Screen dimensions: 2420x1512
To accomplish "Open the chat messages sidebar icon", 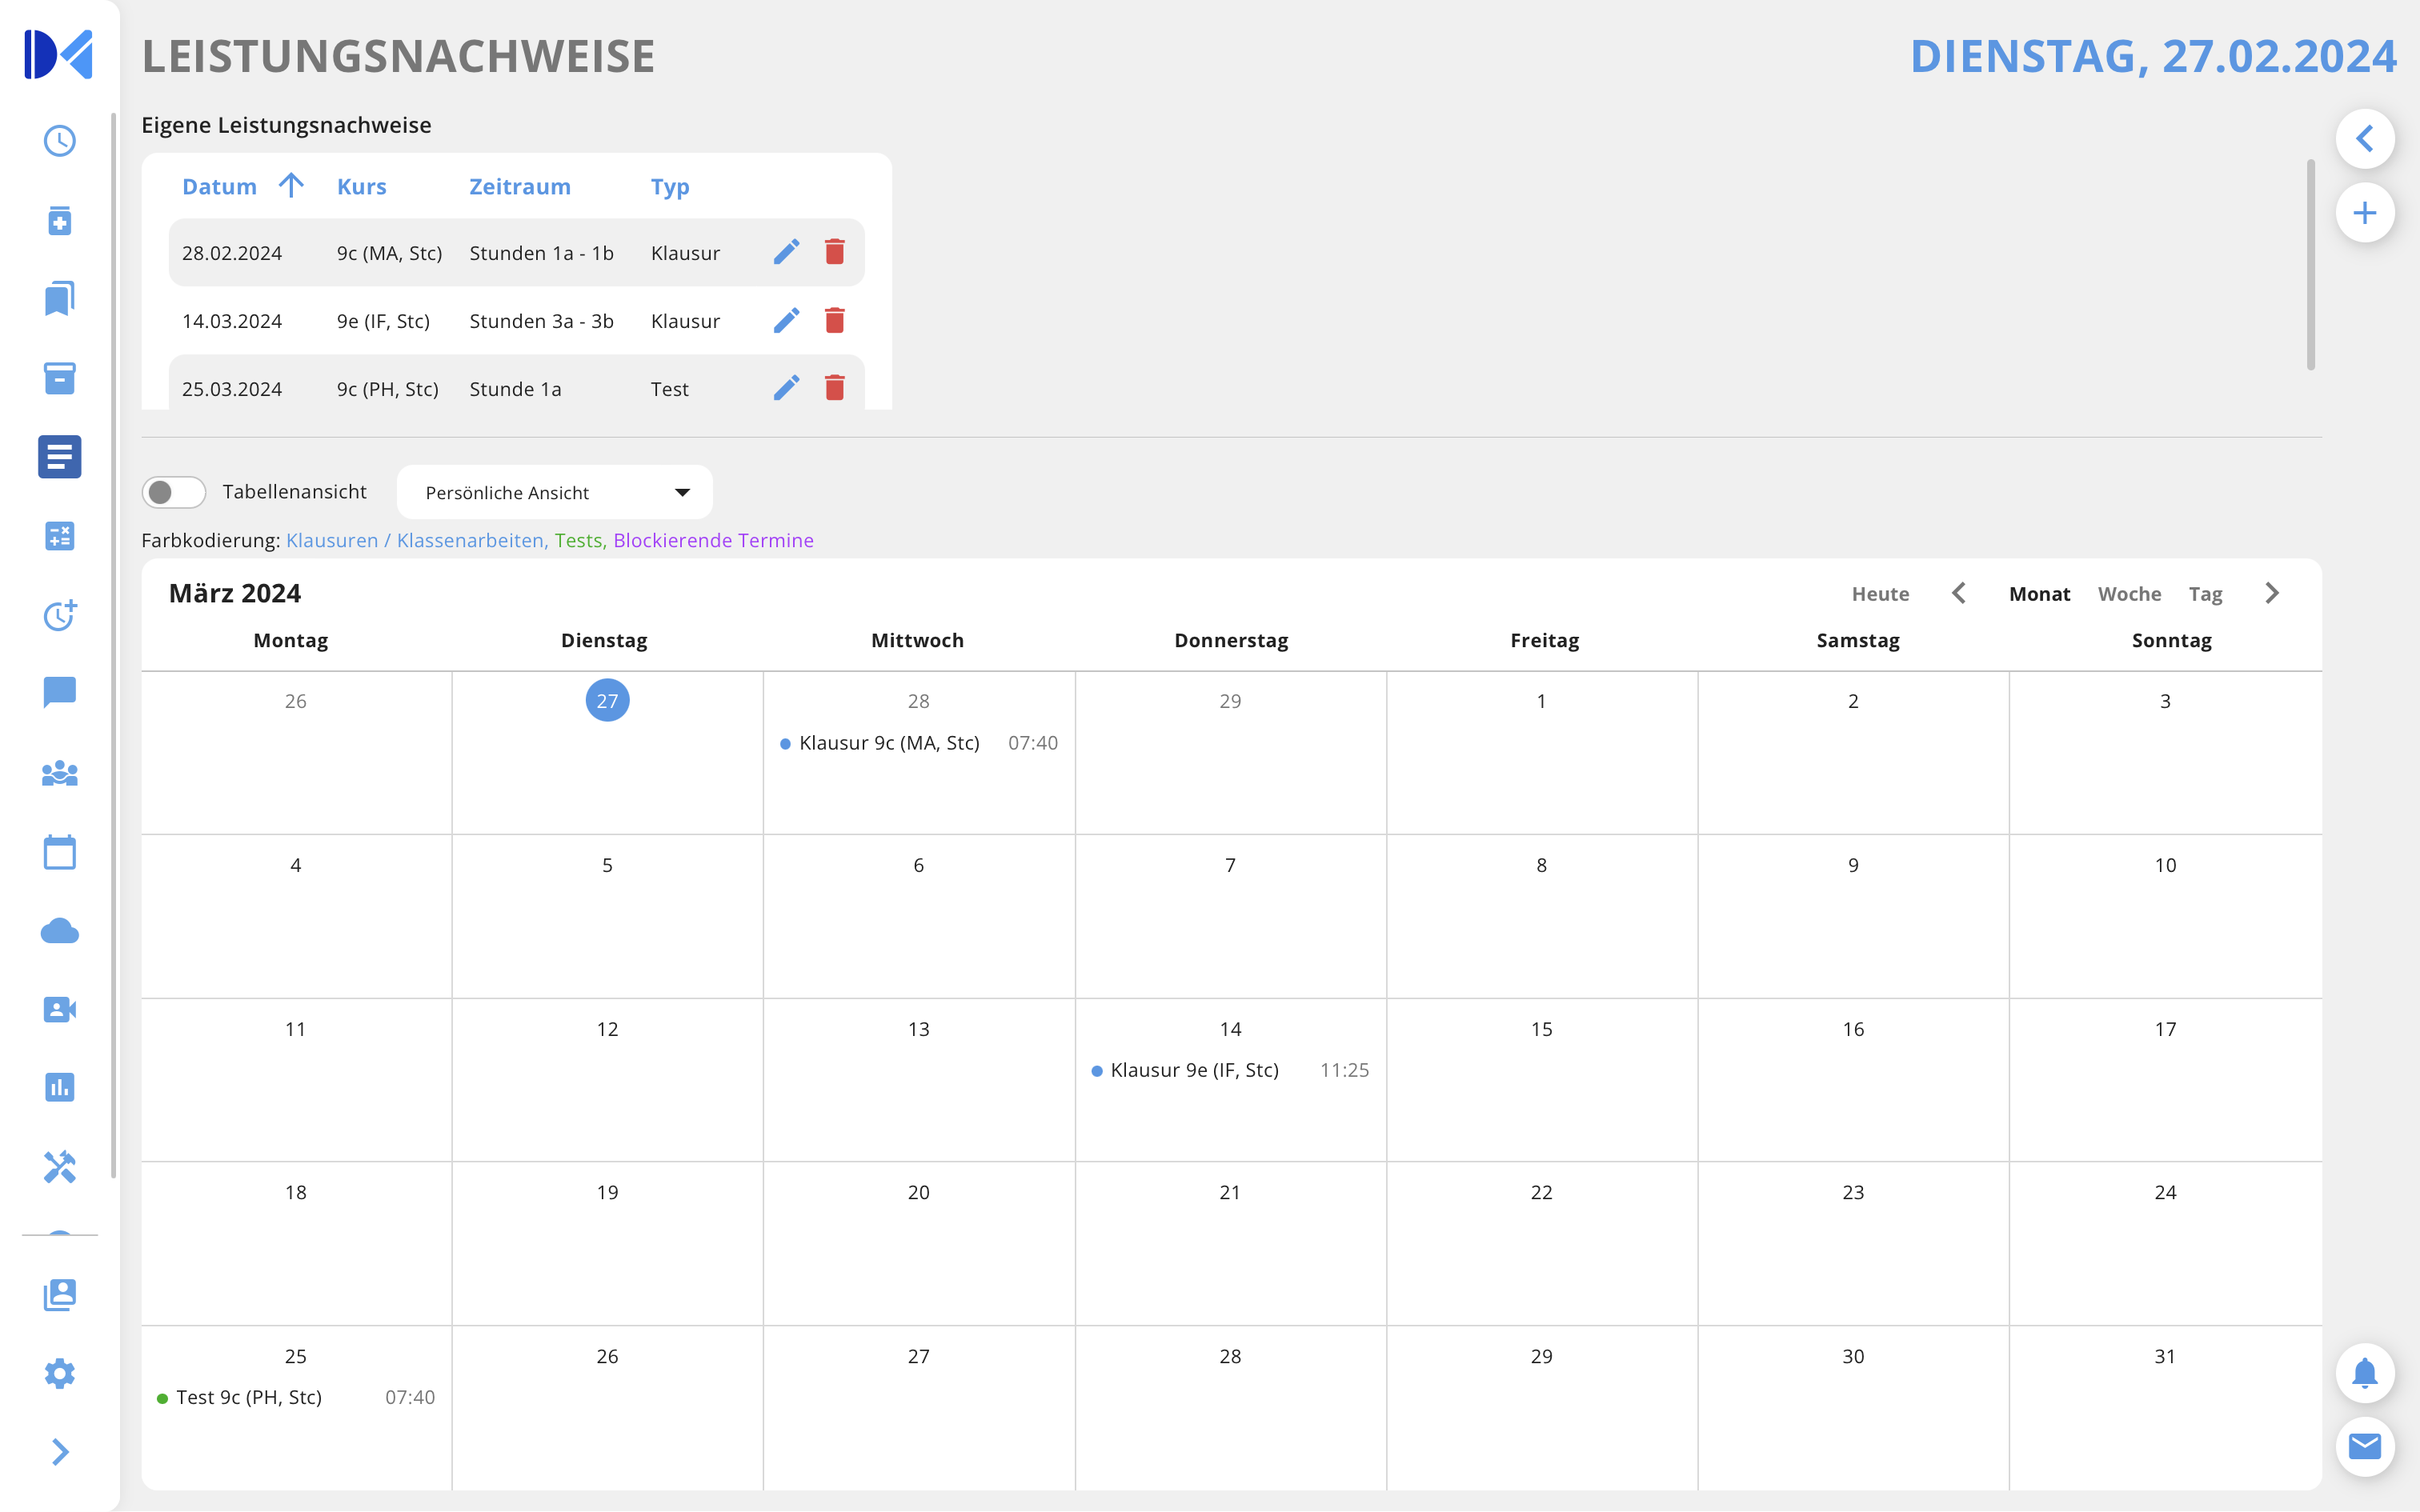I will pyautogui.click(x=60, y=692).
